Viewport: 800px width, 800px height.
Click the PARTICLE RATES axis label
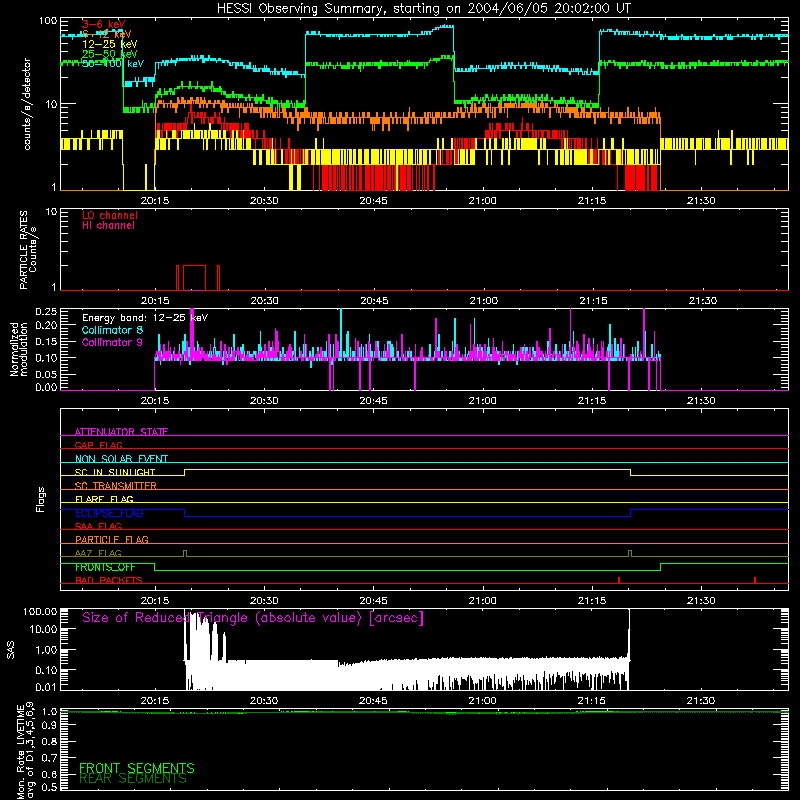pyautogui.click(x=28, y=249)
